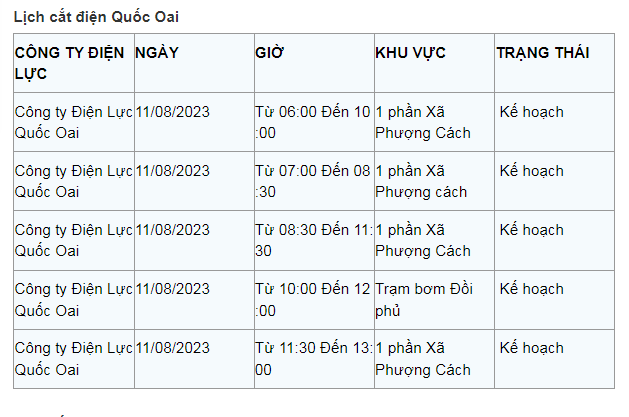This screenshot has width=629, height=417.
Task: Click the 'CÔNG TY ĐIỆN LỰC' column header
Action: tap(72, 63)
